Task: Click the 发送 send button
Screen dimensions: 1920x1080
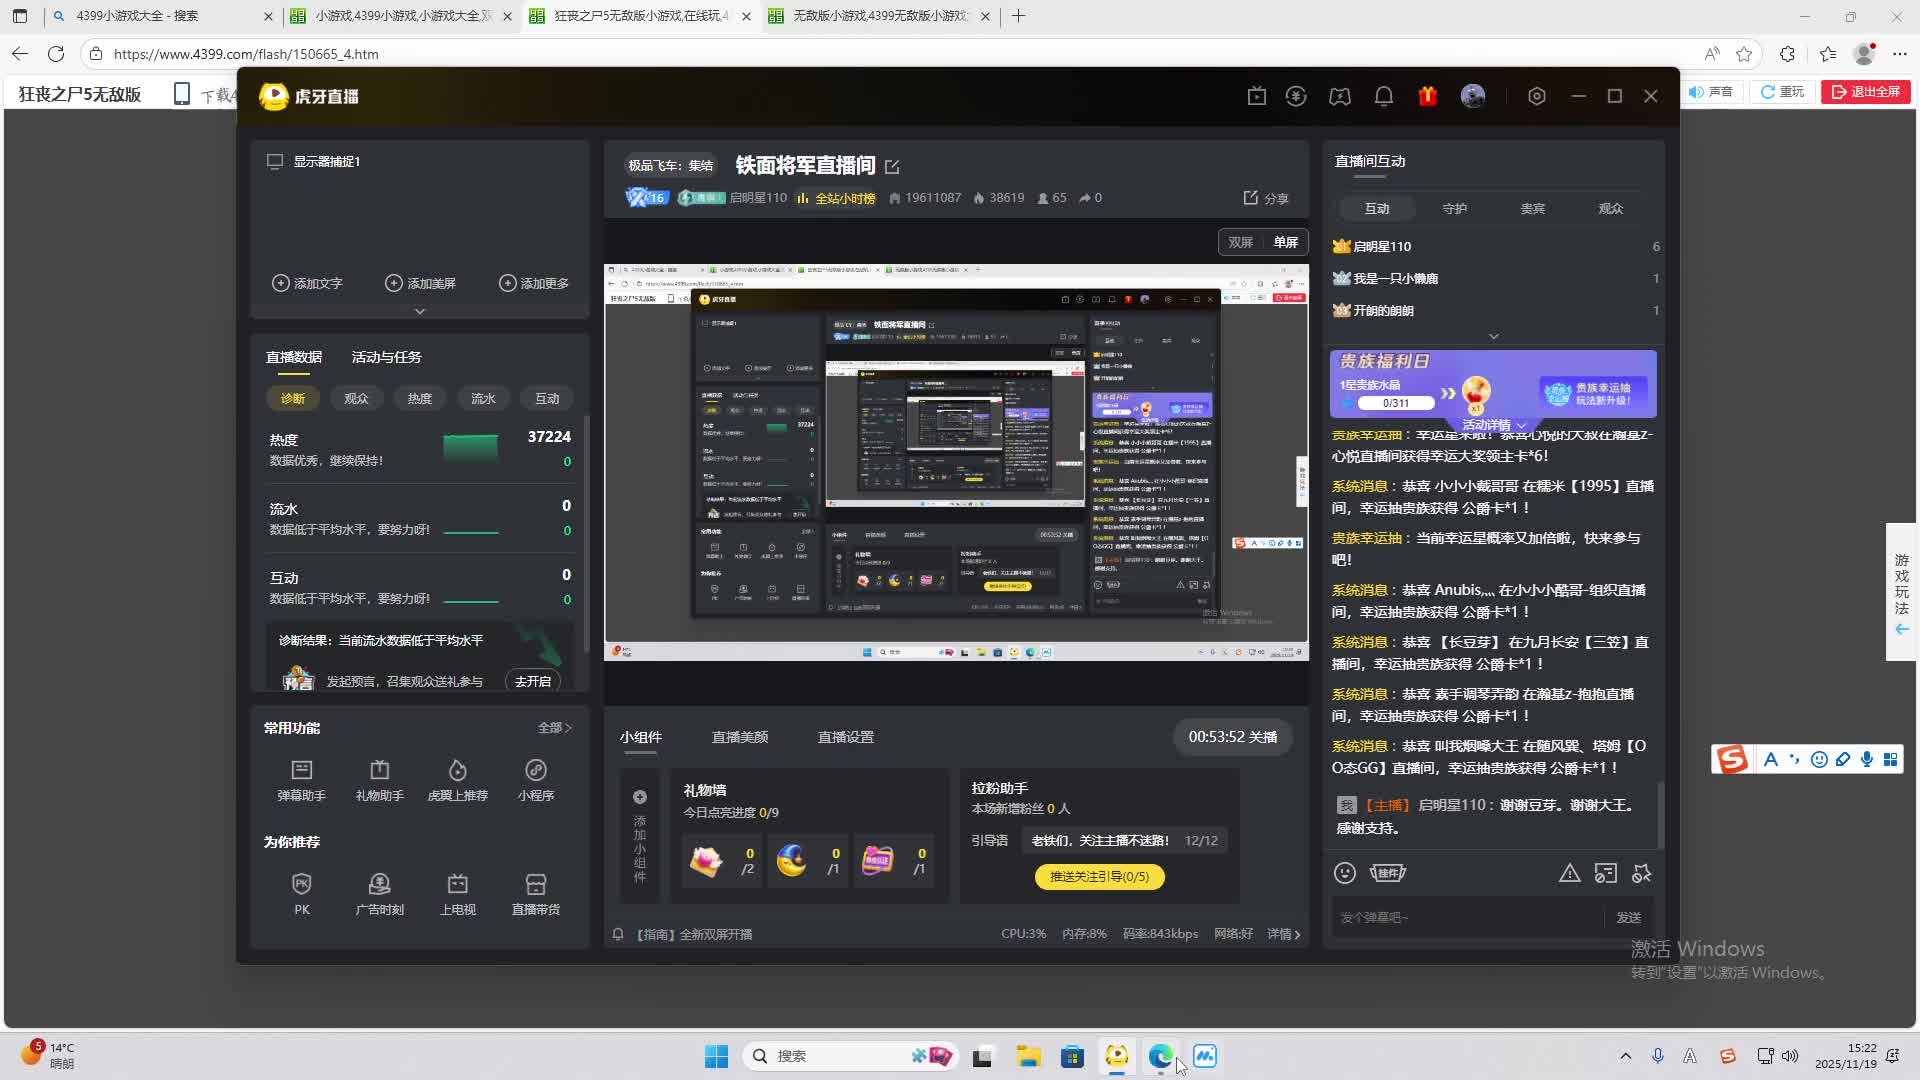Action: click(1628, 917)
